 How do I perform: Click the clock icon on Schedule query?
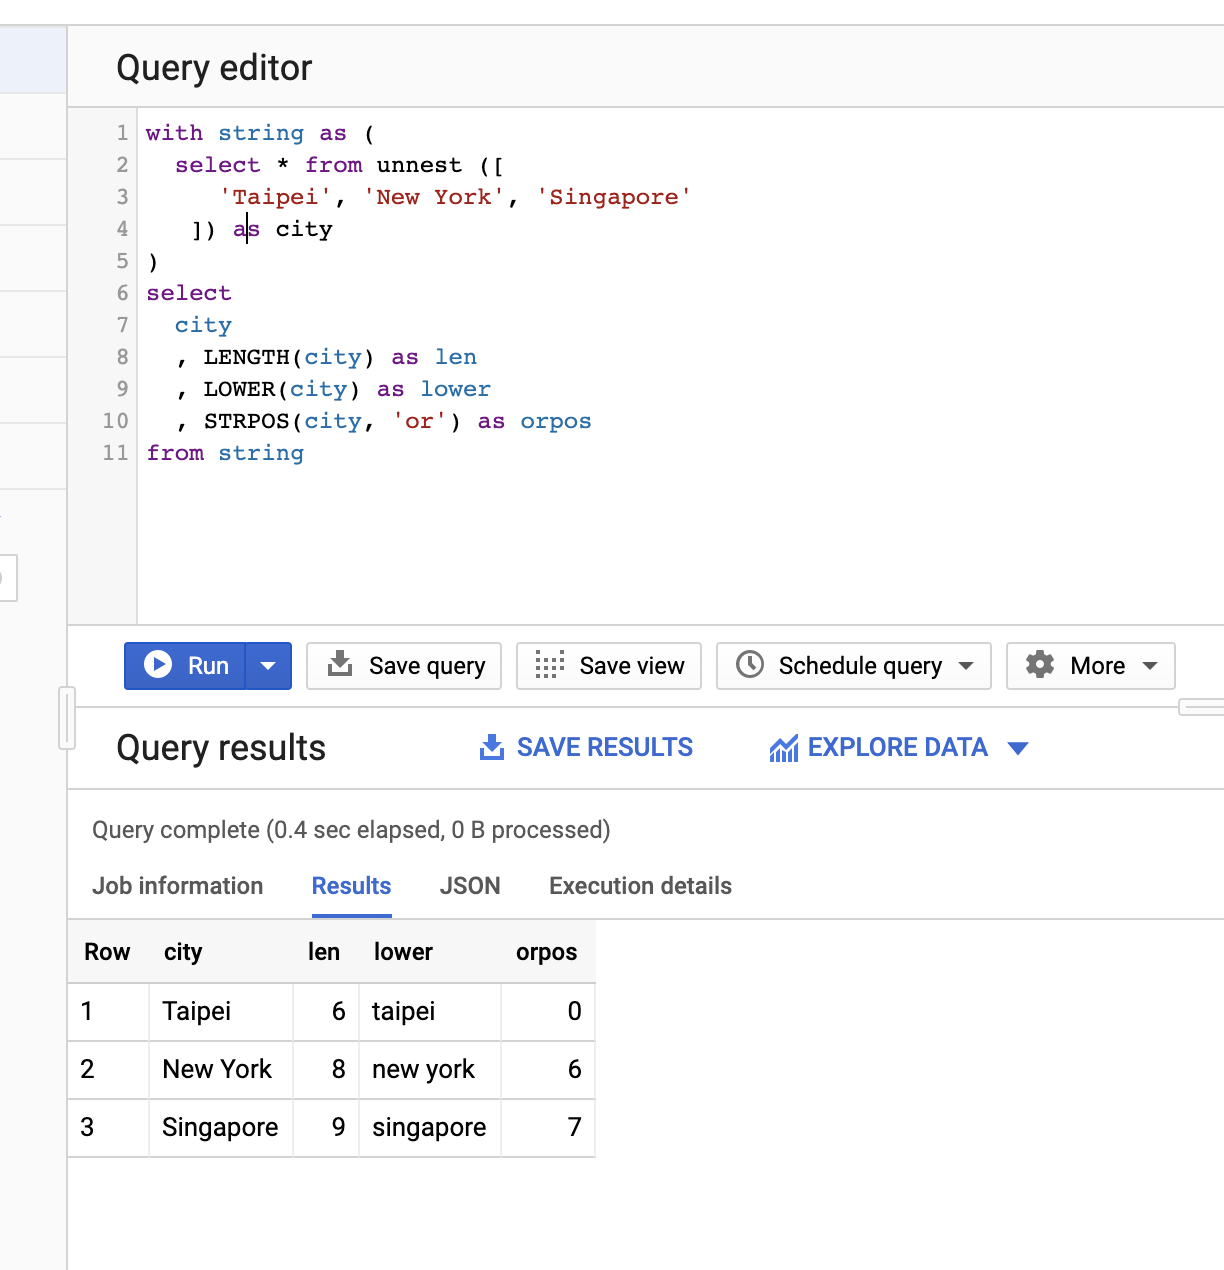click(x=749, y=665)
